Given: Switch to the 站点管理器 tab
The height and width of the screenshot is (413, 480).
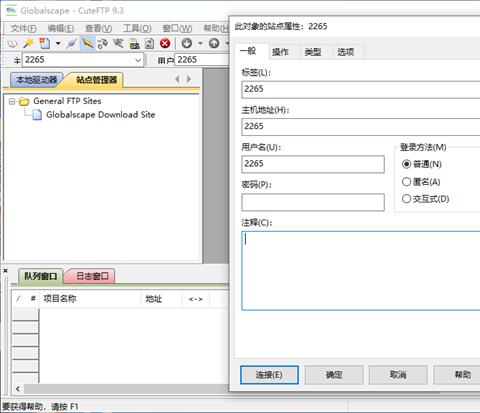Looking at the screenshot, I should (x=96, y=80).
